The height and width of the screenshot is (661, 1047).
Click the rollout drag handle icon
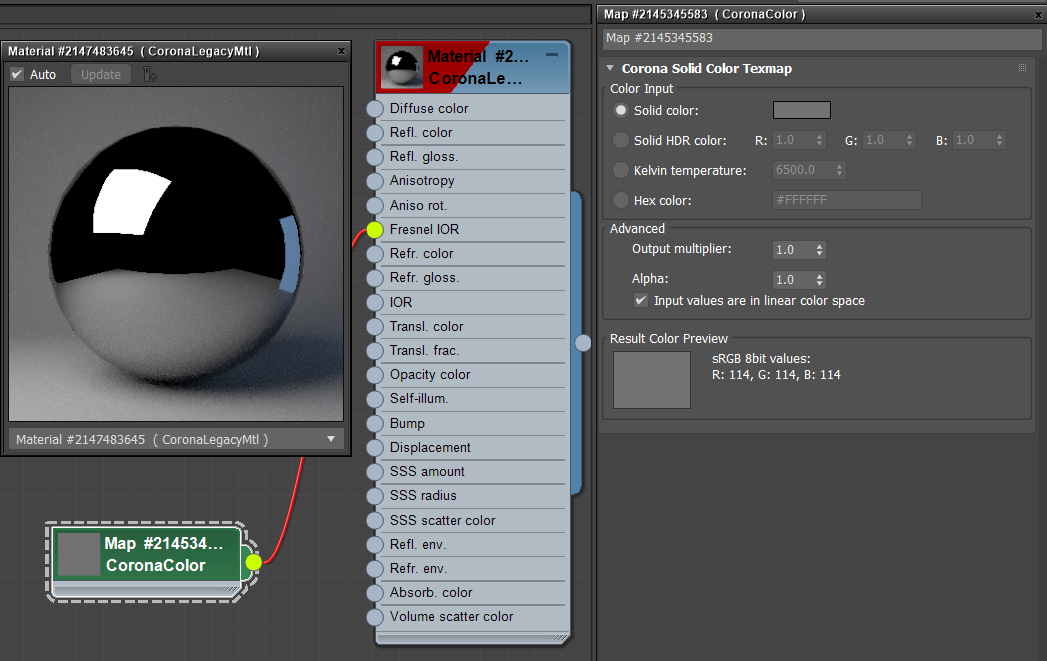click(x=1022, y=67)
